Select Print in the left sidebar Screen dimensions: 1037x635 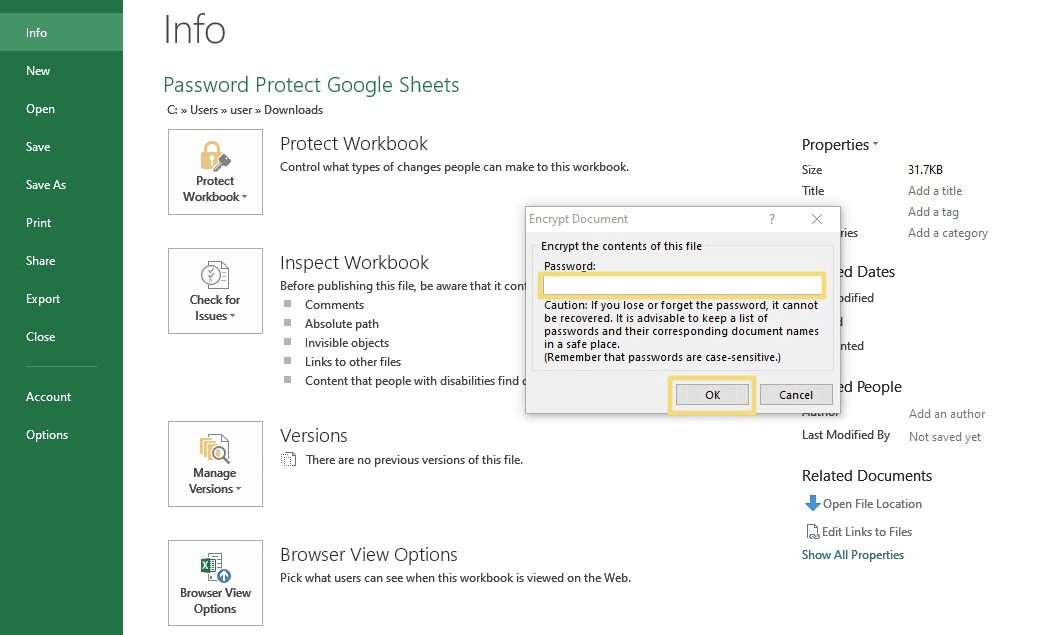pyautogui.click(x=39, y=223)
